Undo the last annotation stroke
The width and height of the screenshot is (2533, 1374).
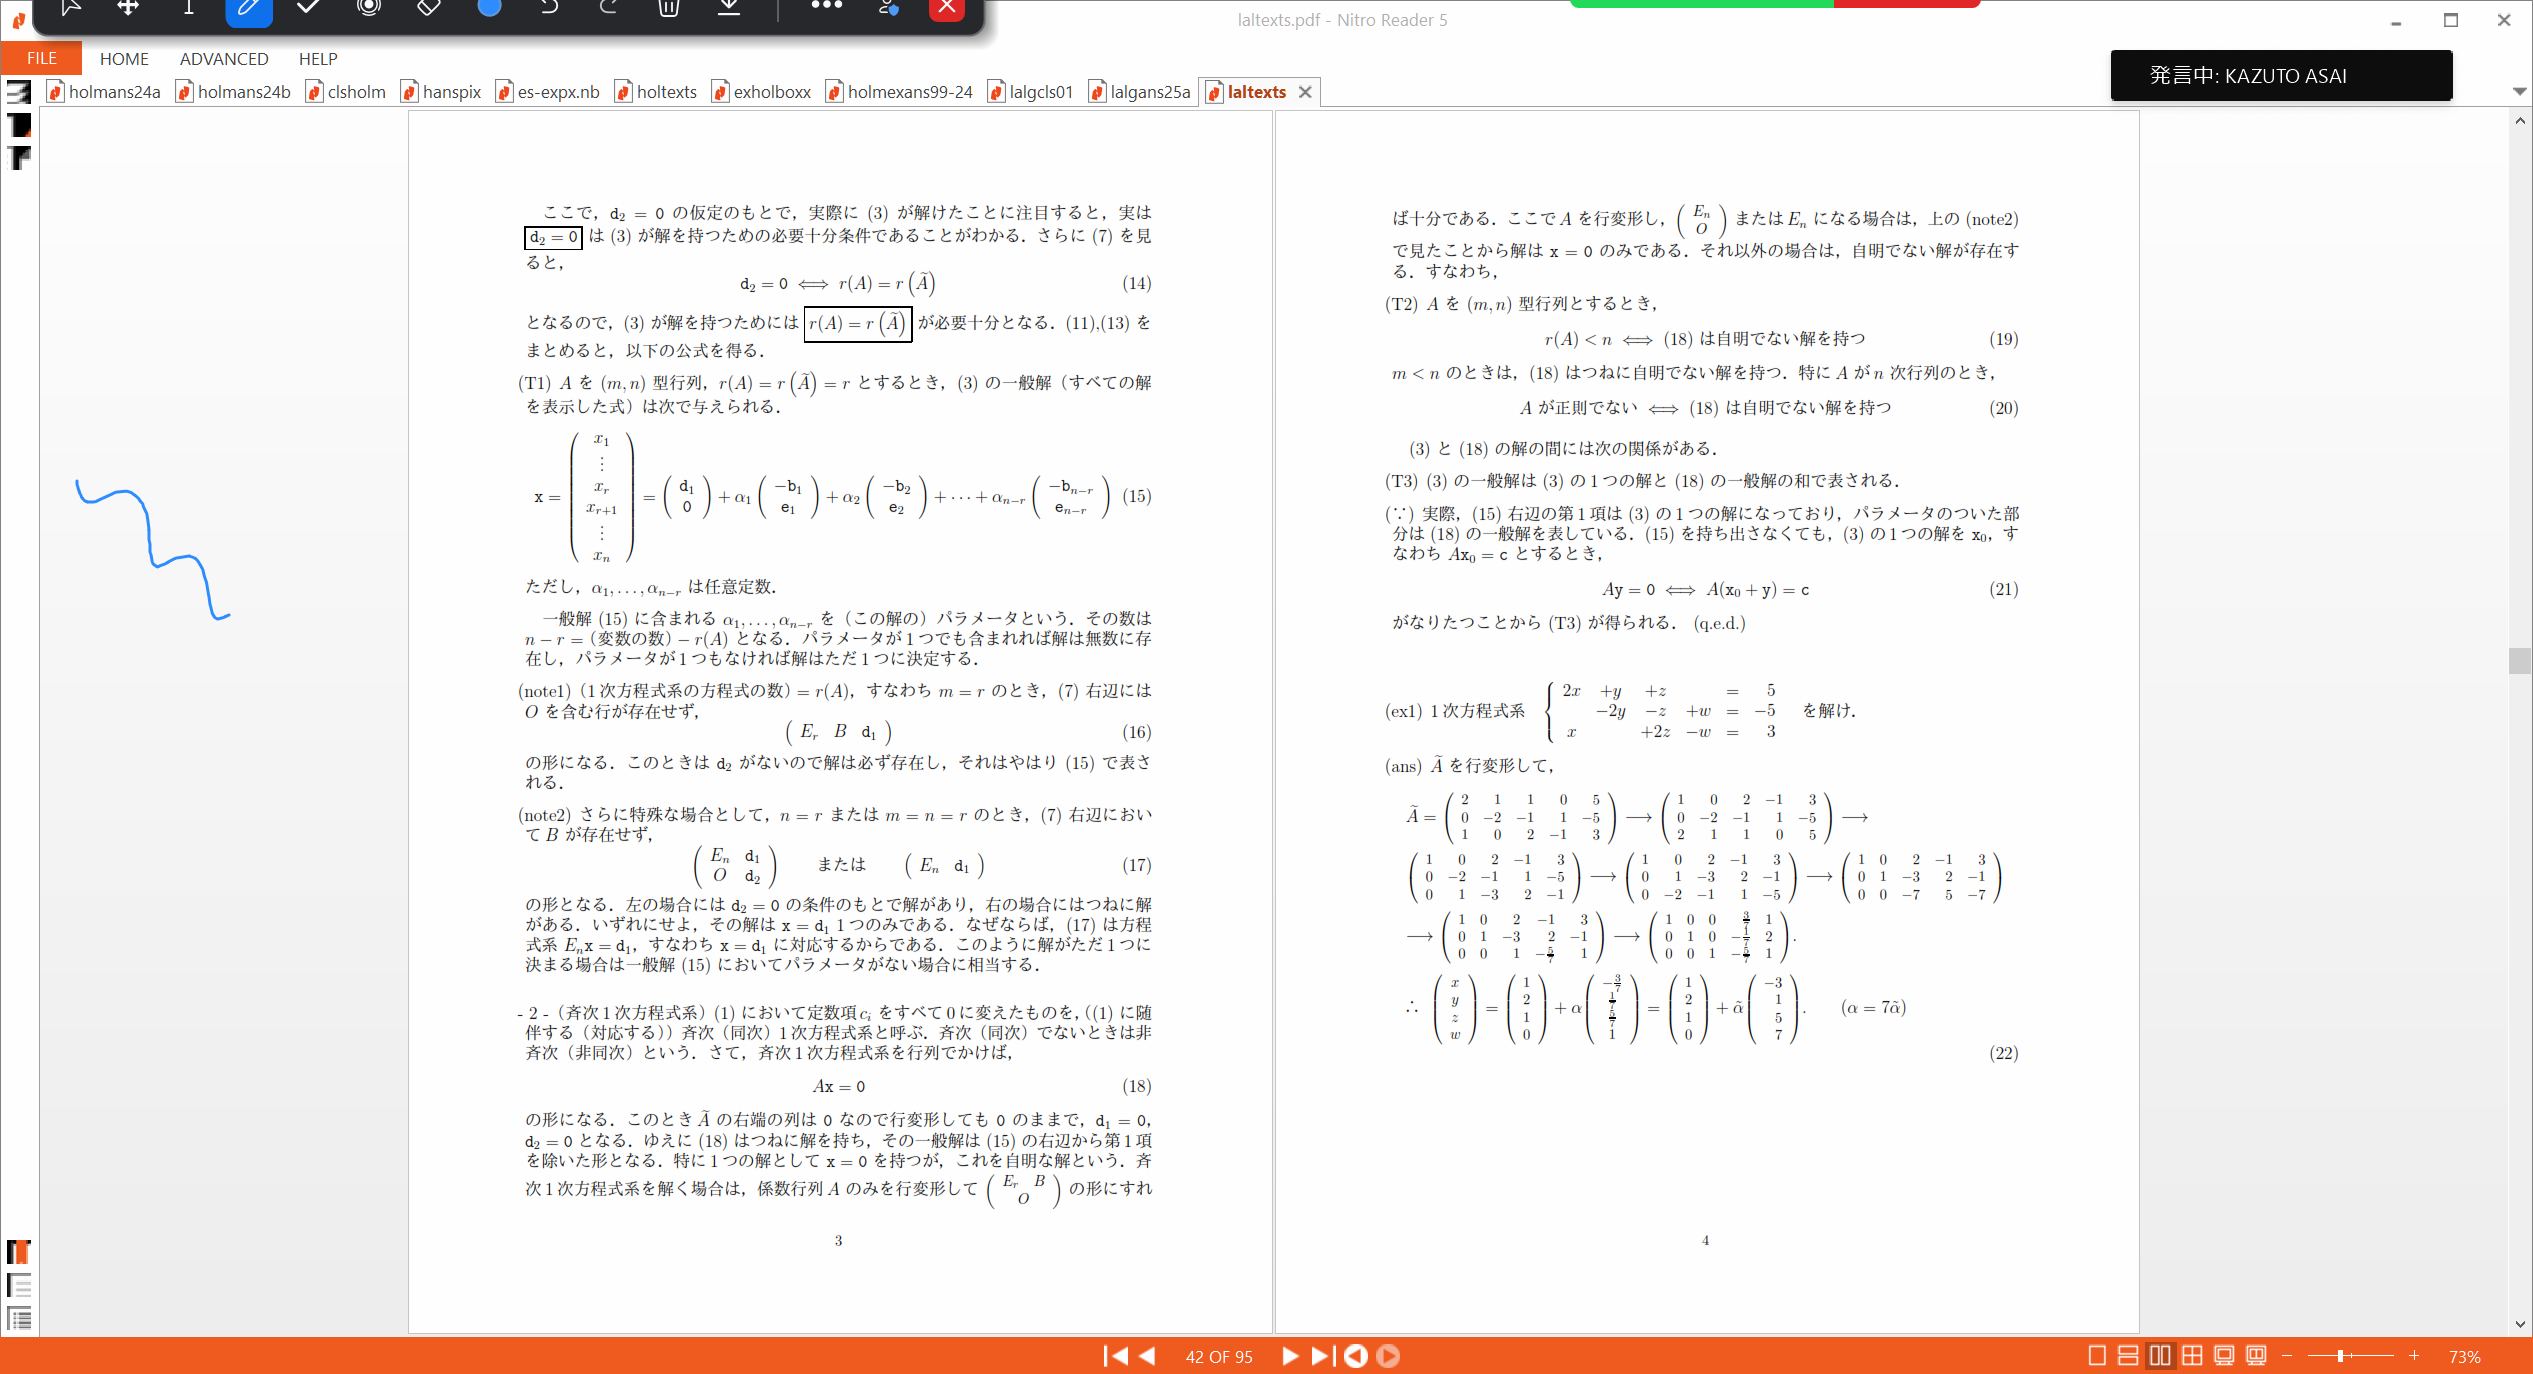549,8
